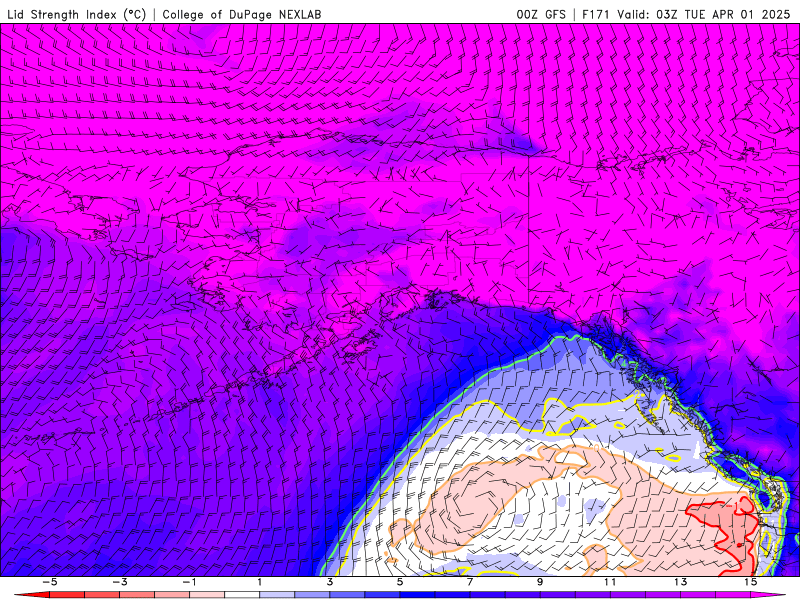Click the 15 value on the color scale

[x=751, y=582]
